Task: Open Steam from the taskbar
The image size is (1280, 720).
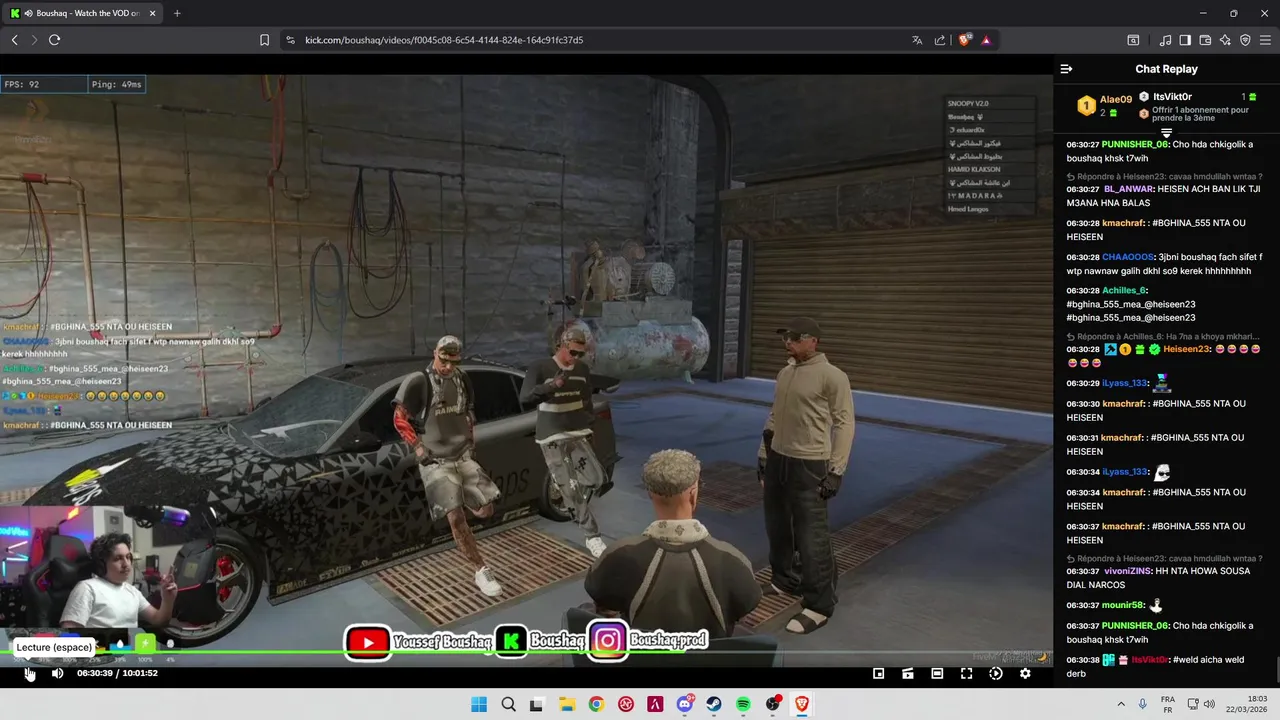Action: [714, 705]
